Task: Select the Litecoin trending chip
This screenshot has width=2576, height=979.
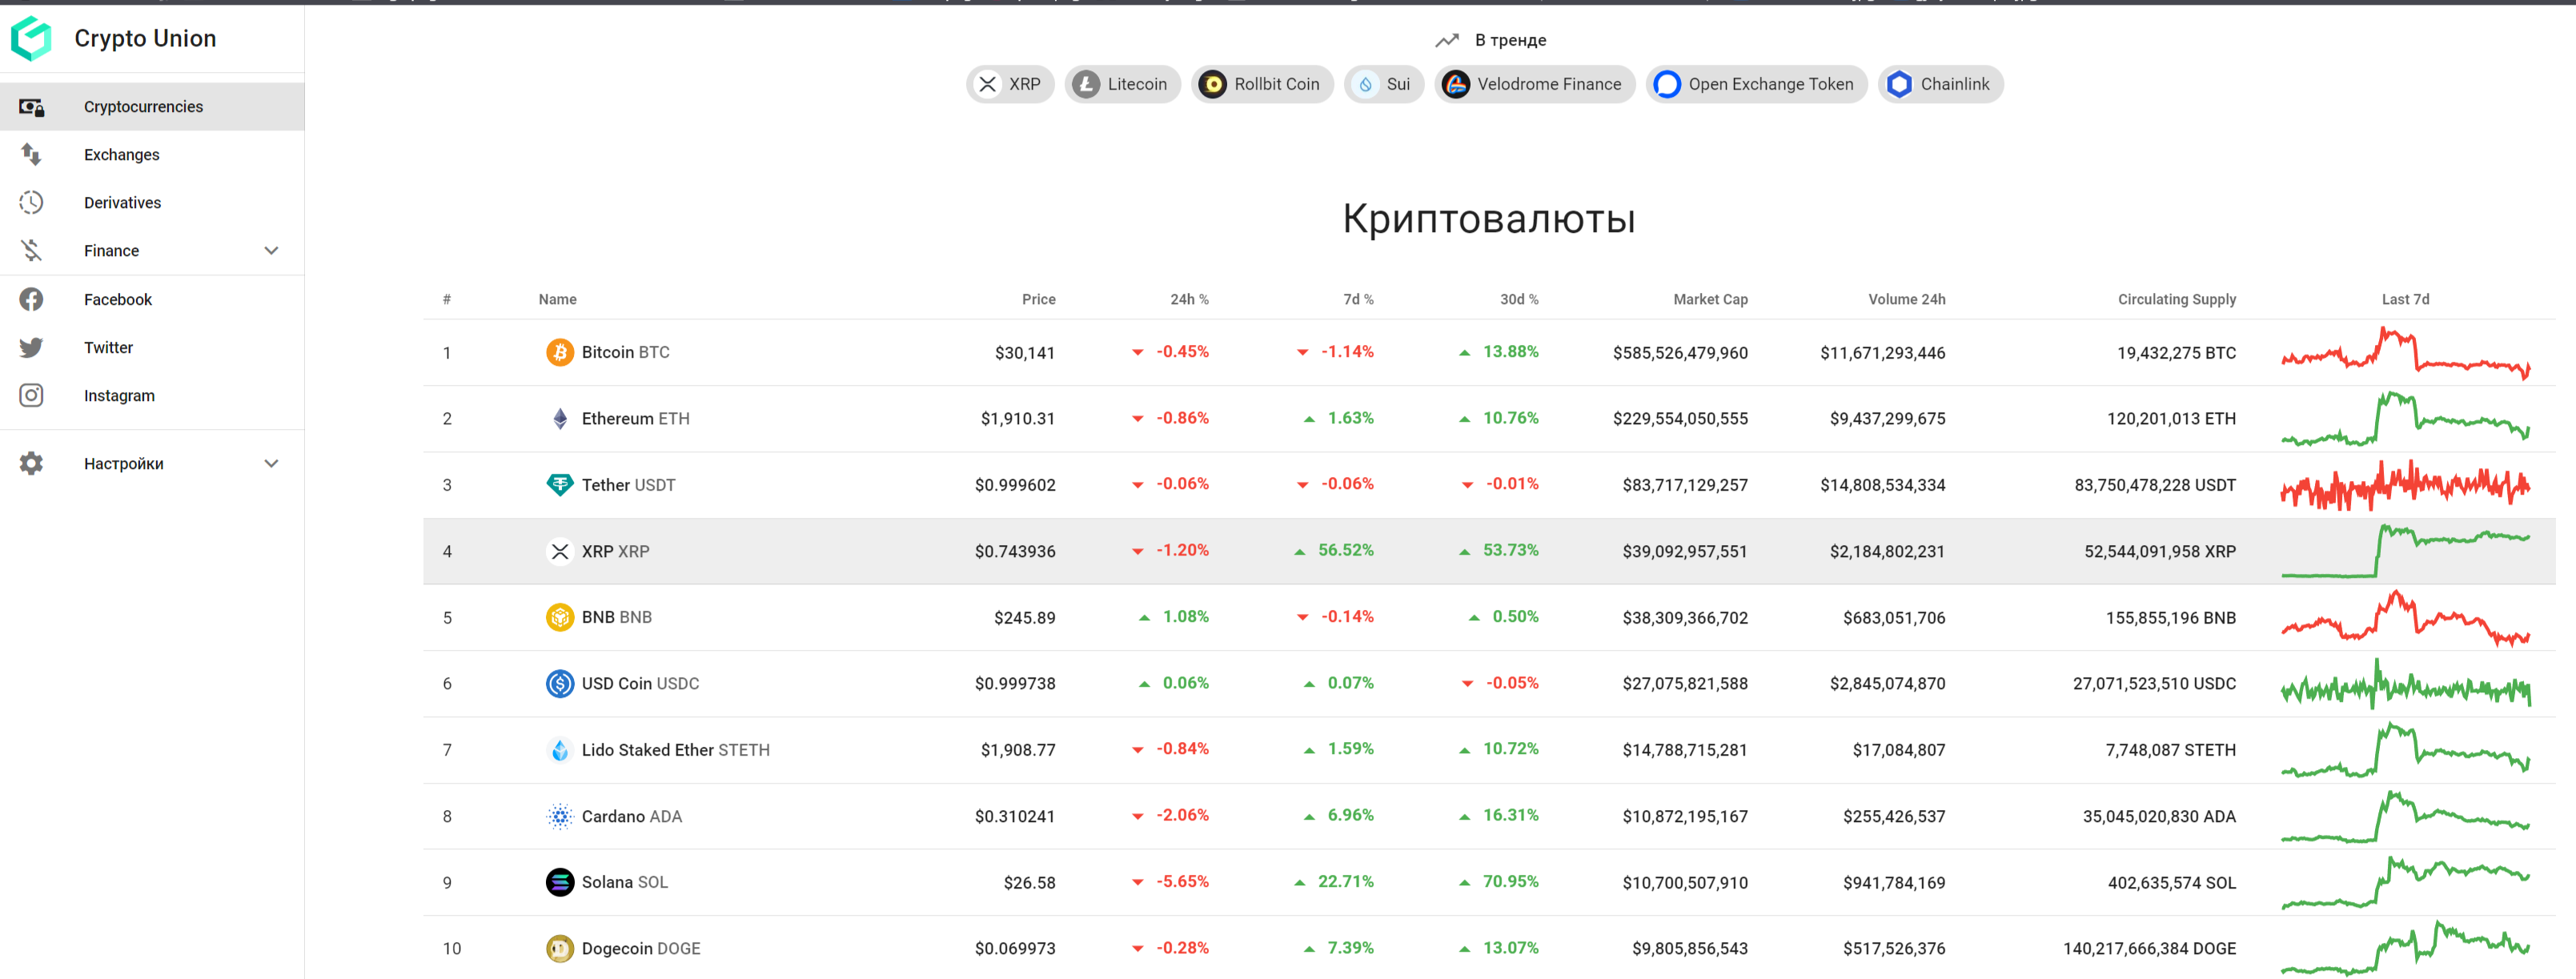Action: coord(1122,84)
